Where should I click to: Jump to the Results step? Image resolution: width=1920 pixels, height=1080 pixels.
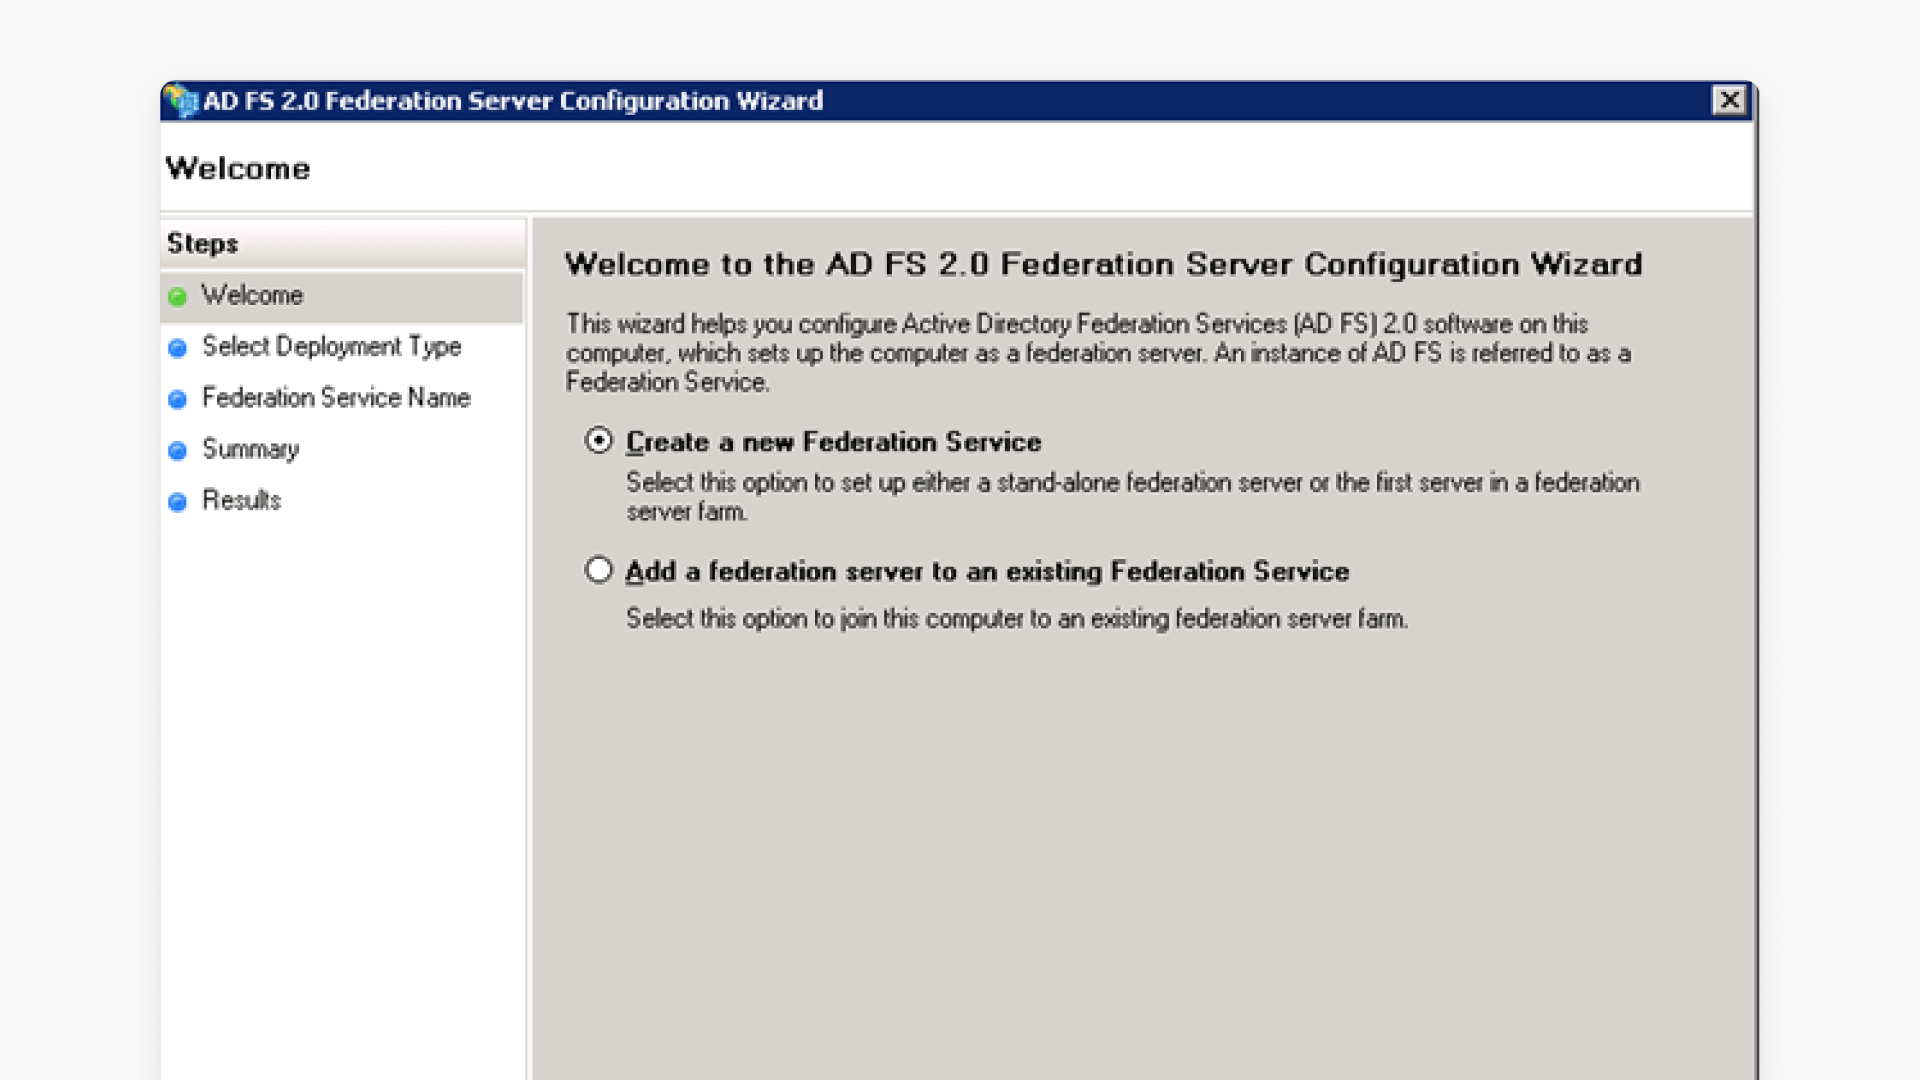pos(241,500)
